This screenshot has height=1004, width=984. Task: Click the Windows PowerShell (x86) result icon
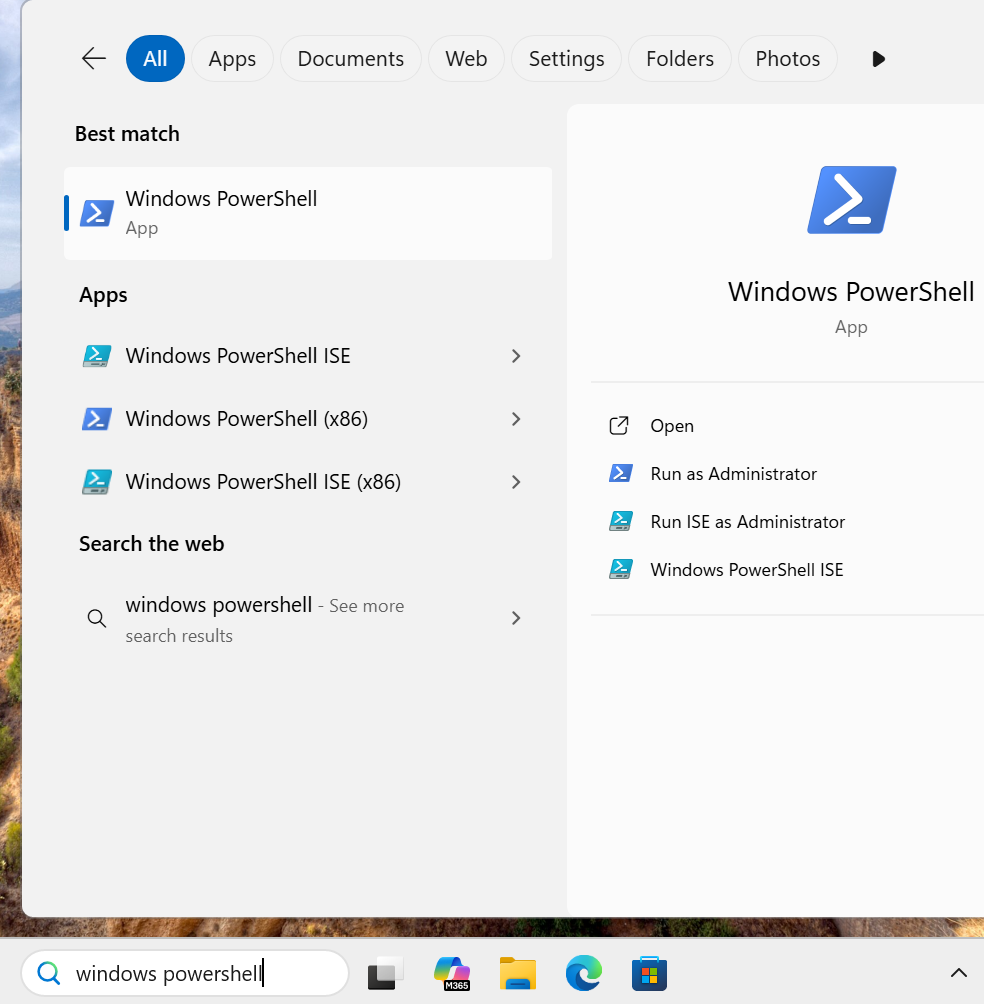tap(97, 419)
